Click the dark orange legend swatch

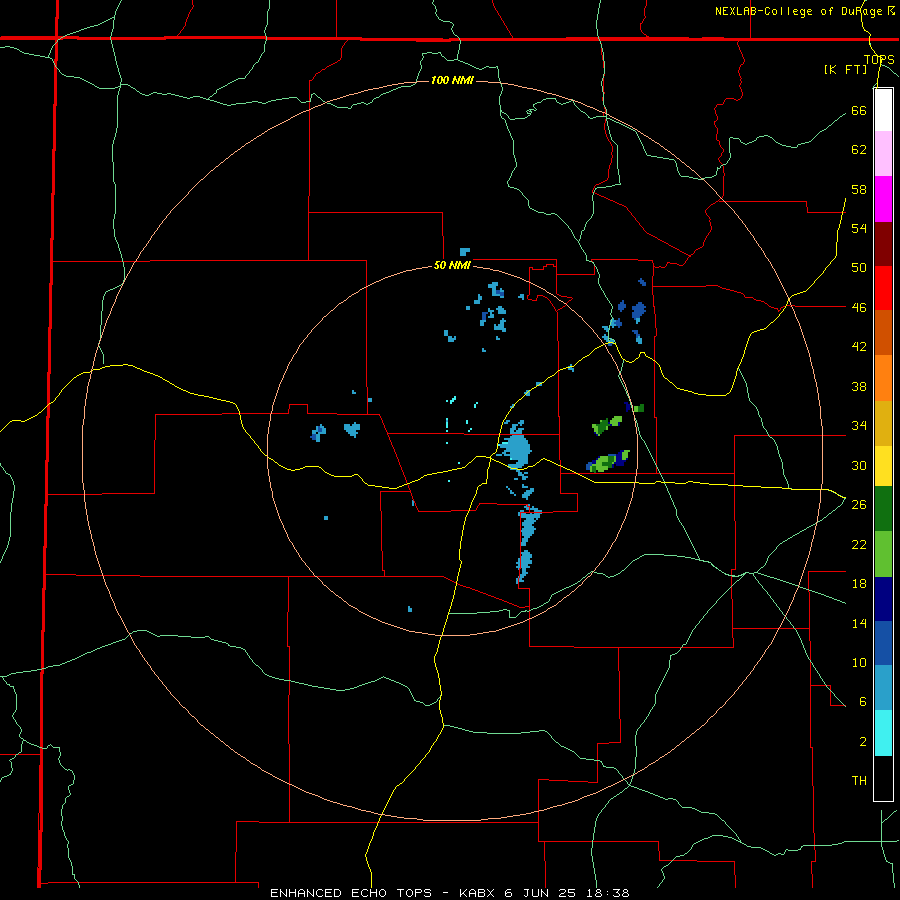click(x=883, y=333)
